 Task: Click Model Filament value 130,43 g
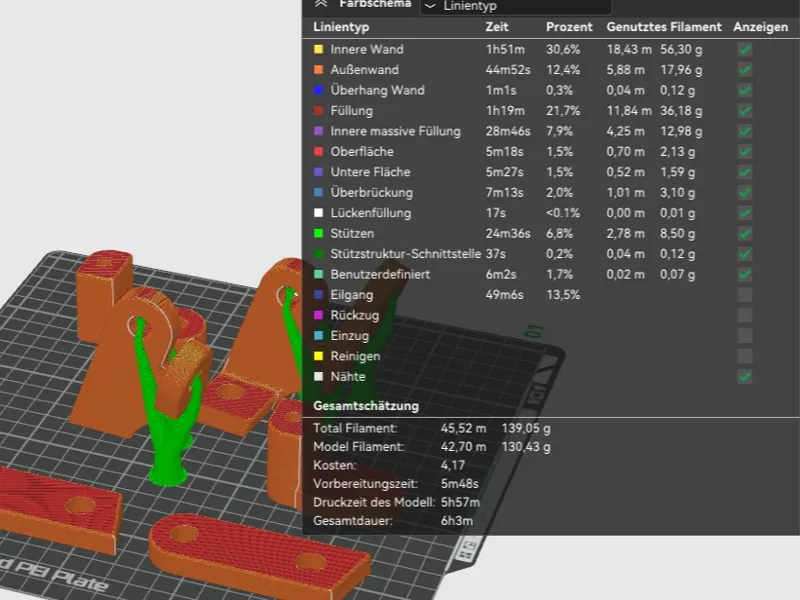526,447
